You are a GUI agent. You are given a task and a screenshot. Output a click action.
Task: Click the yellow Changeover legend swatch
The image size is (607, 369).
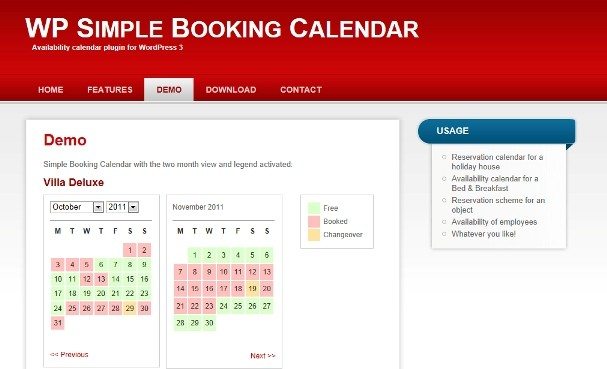(x=314, y=235)
